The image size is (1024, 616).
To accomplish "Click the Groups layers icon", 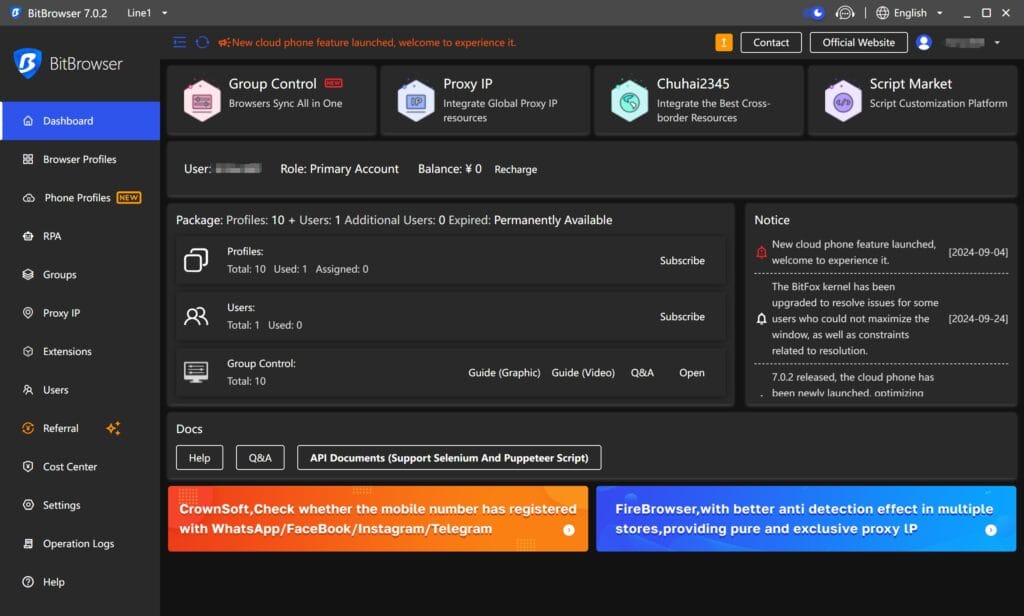I will click(x=28, y=275).
